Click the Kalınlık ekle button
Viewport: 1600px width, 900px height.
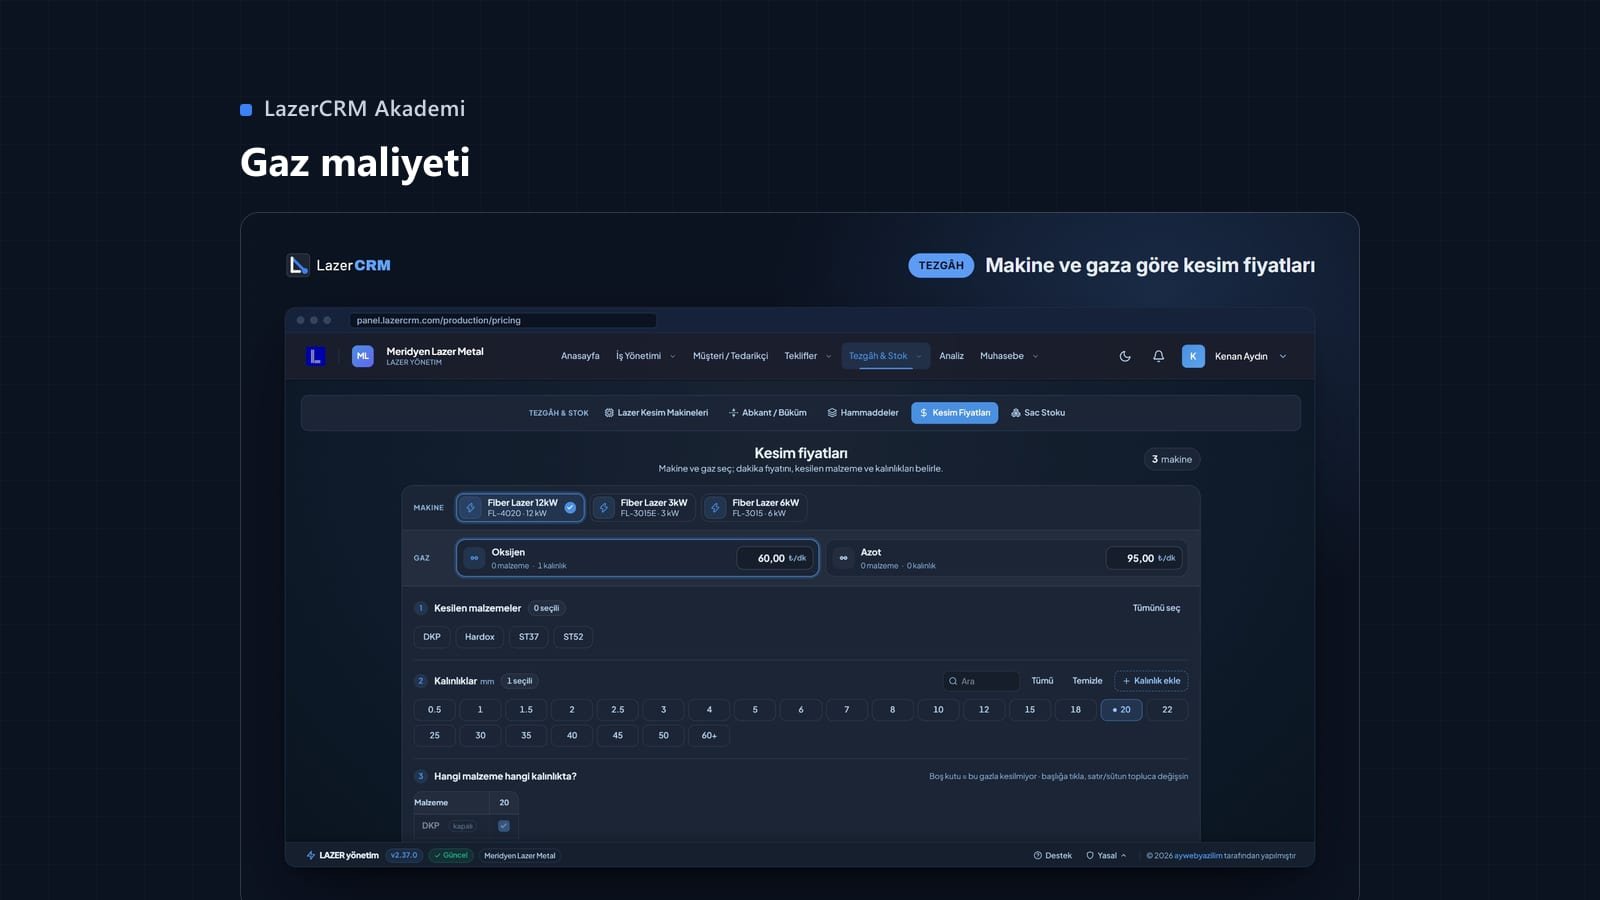point(1151,681)
